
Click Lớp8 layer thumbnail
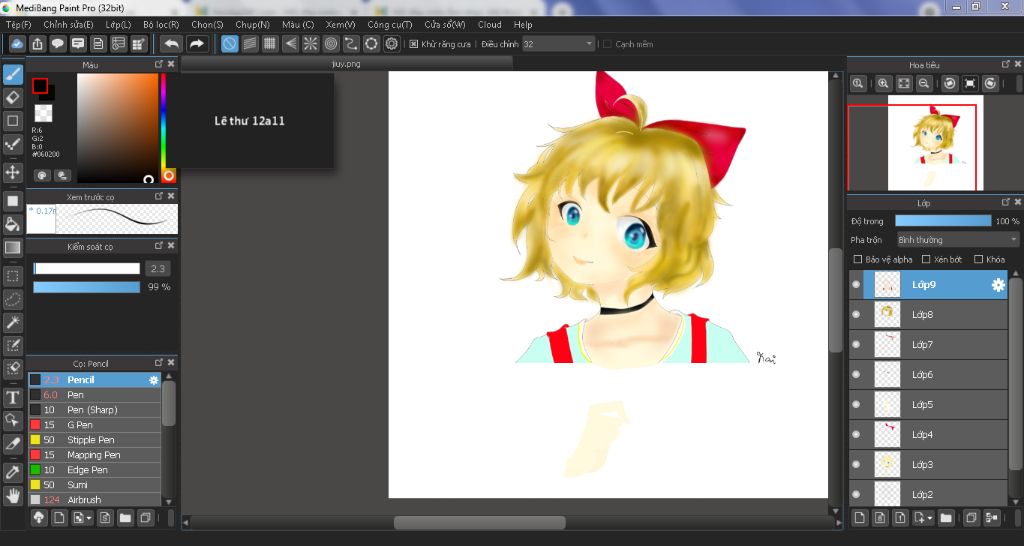887,315
